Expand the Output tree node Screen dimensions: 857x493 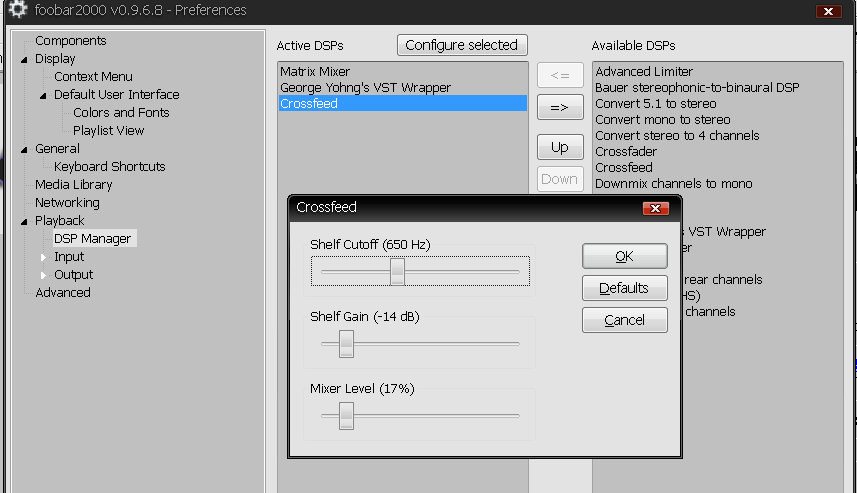(x=43, y=275)
